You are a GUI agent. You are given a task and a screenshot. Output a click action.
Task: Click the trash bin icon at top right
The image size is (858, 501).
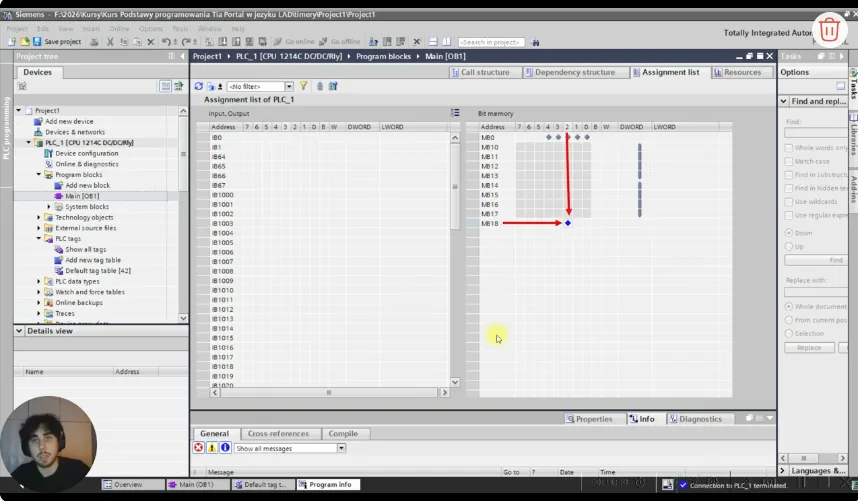pos(829,30)
